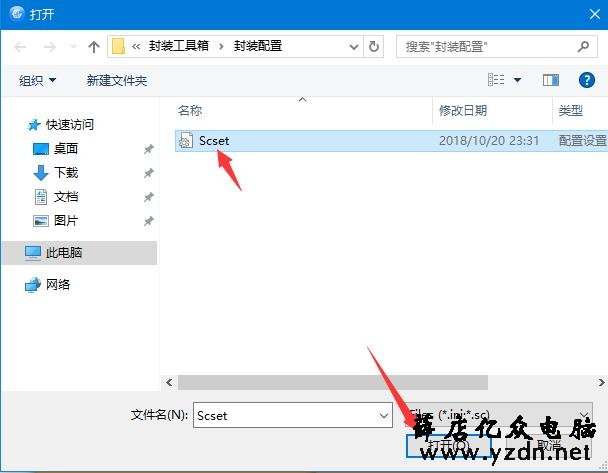Create folder with 新建文件夹

tap(117, 81)
